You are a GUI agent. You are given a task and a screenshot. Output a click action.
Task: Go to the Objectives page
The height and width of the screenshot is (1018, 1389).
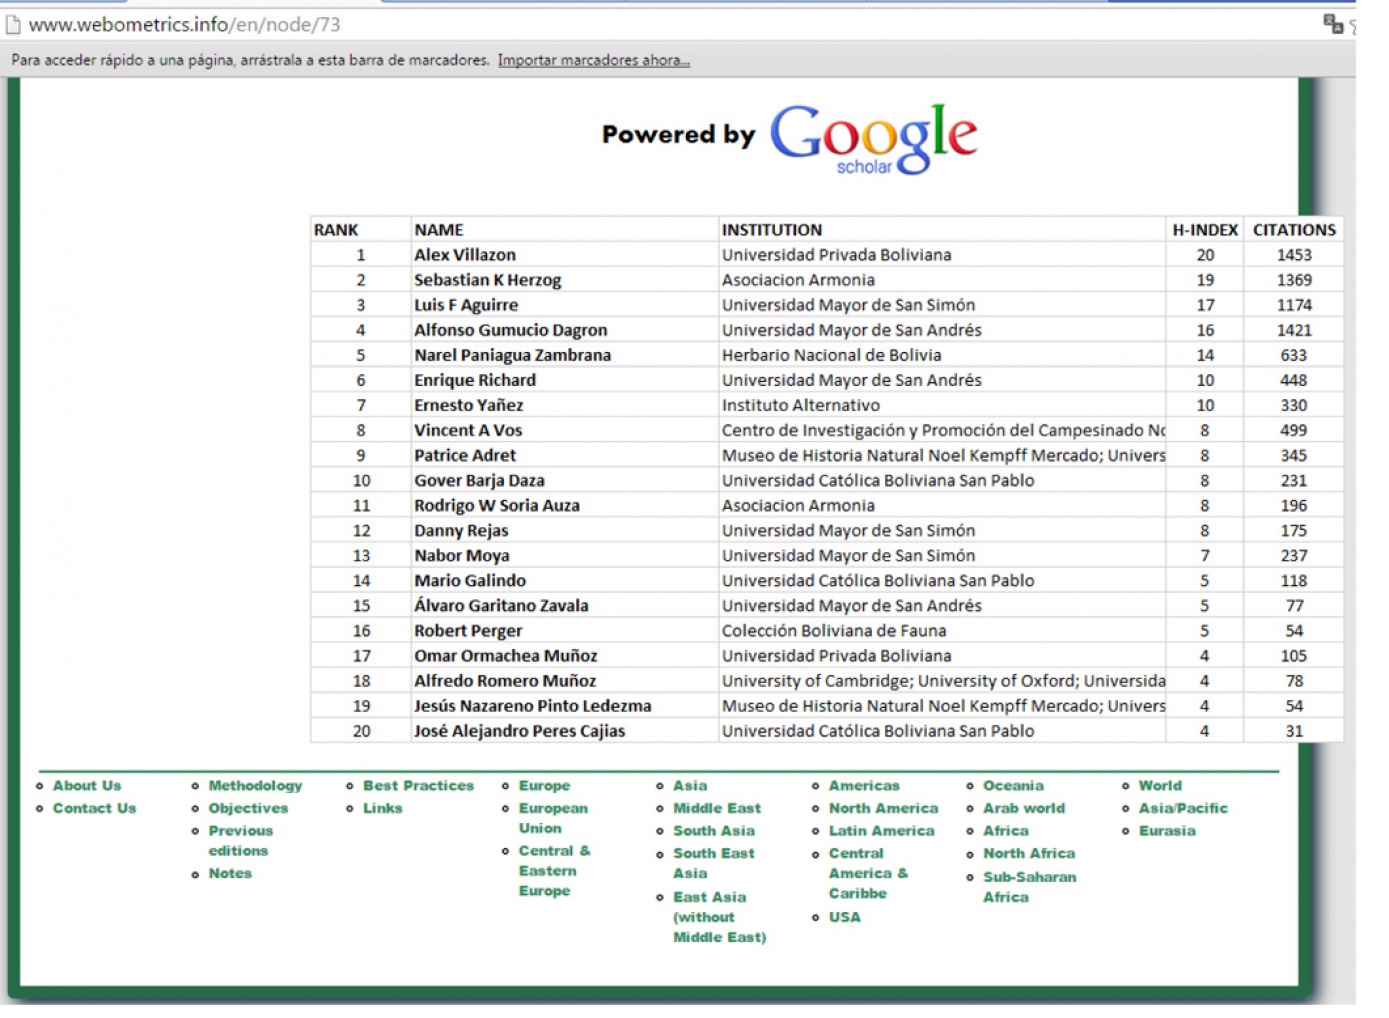tap(248, 808)
